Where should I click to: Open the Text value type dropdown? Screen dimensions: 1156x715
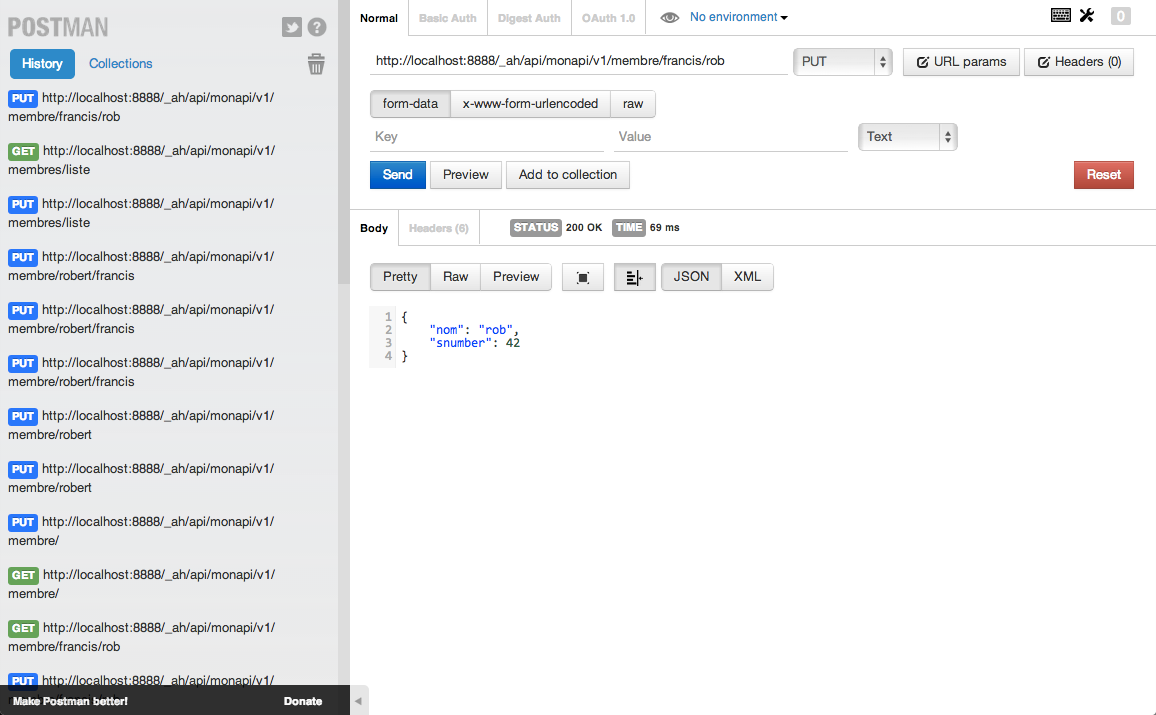coord(906,136)
